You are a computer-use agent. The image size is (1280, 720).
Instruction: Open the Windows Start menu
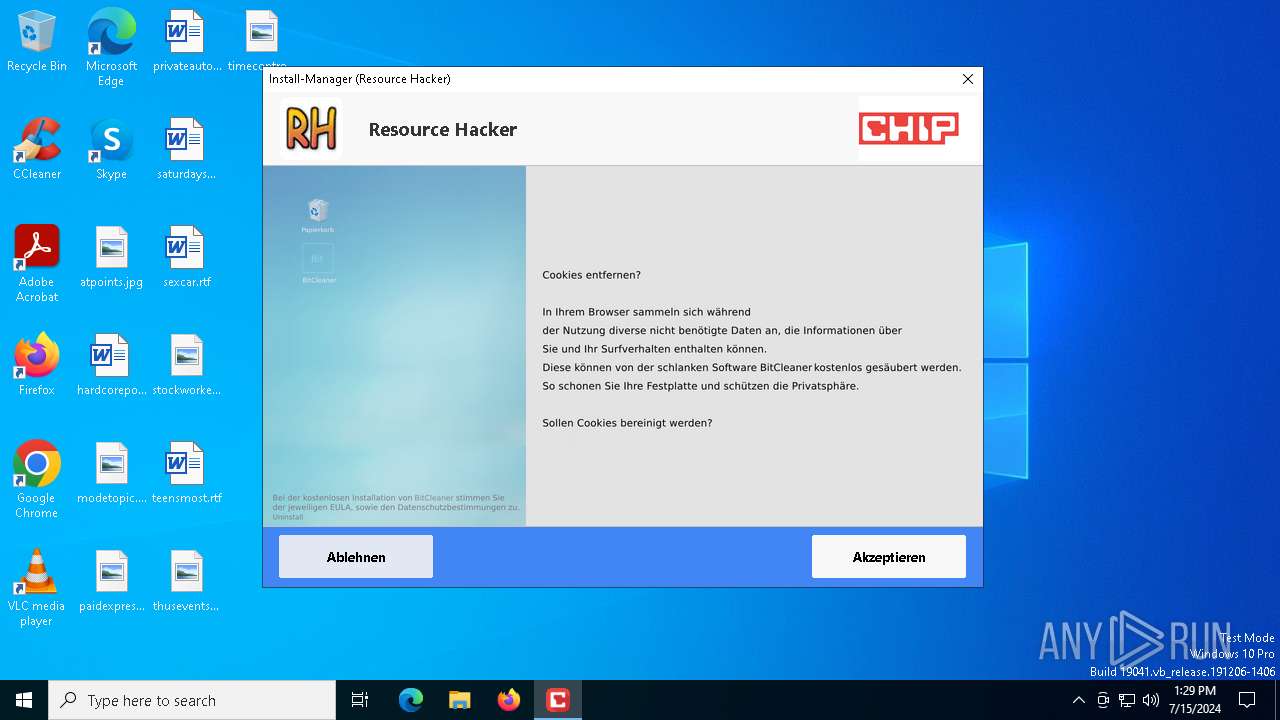(24, 700)
